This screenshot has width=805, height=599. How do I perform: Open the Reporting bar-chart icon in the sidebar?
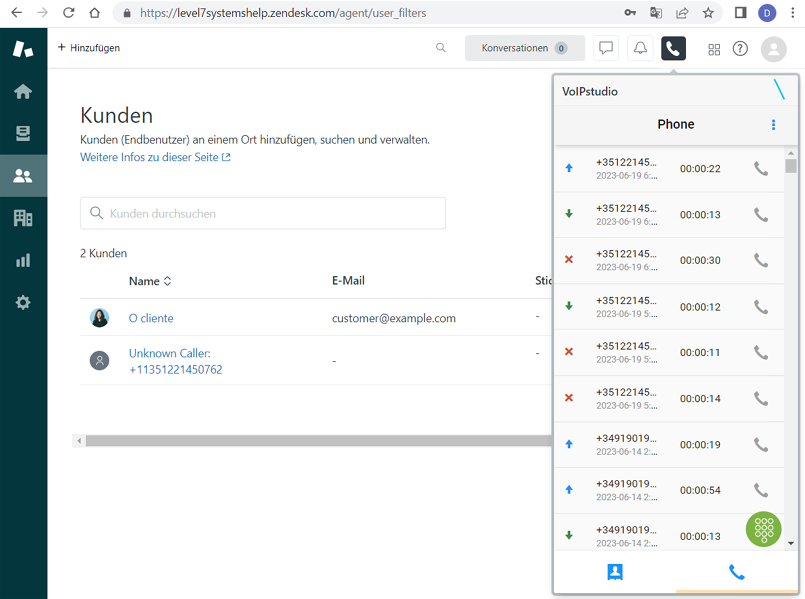point(23,260)
